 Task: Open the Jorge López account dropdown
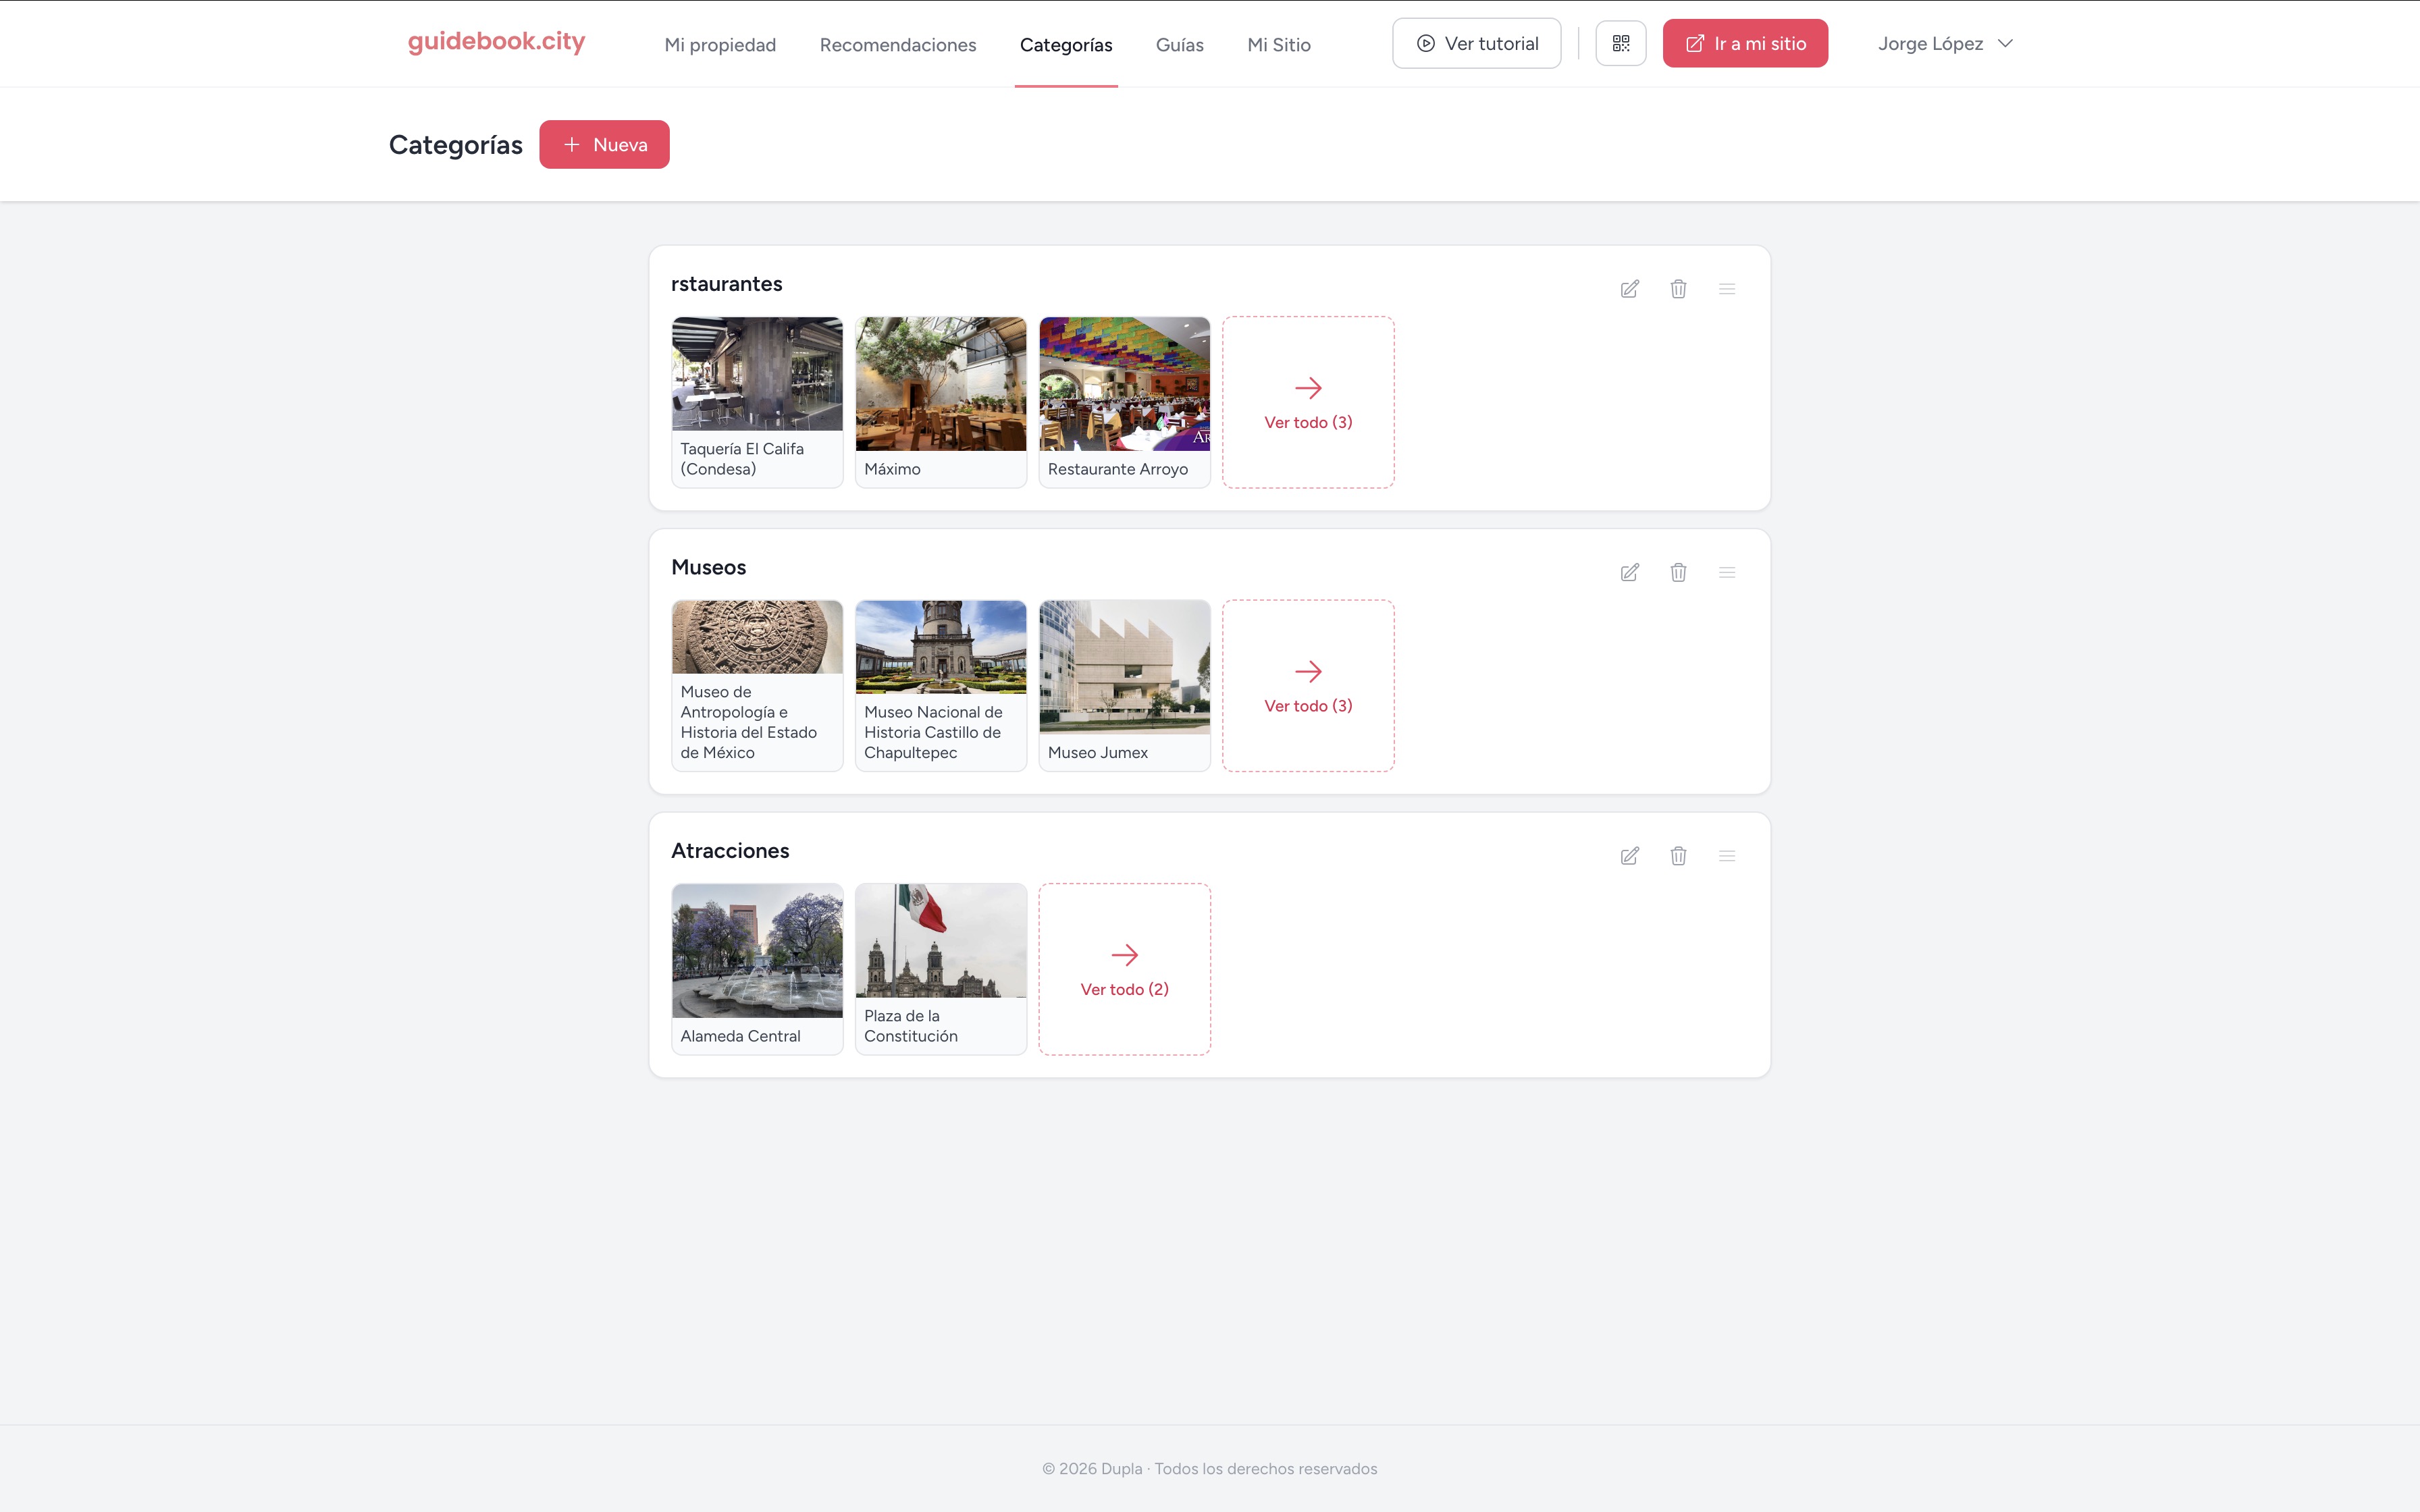click(1945, 43)
